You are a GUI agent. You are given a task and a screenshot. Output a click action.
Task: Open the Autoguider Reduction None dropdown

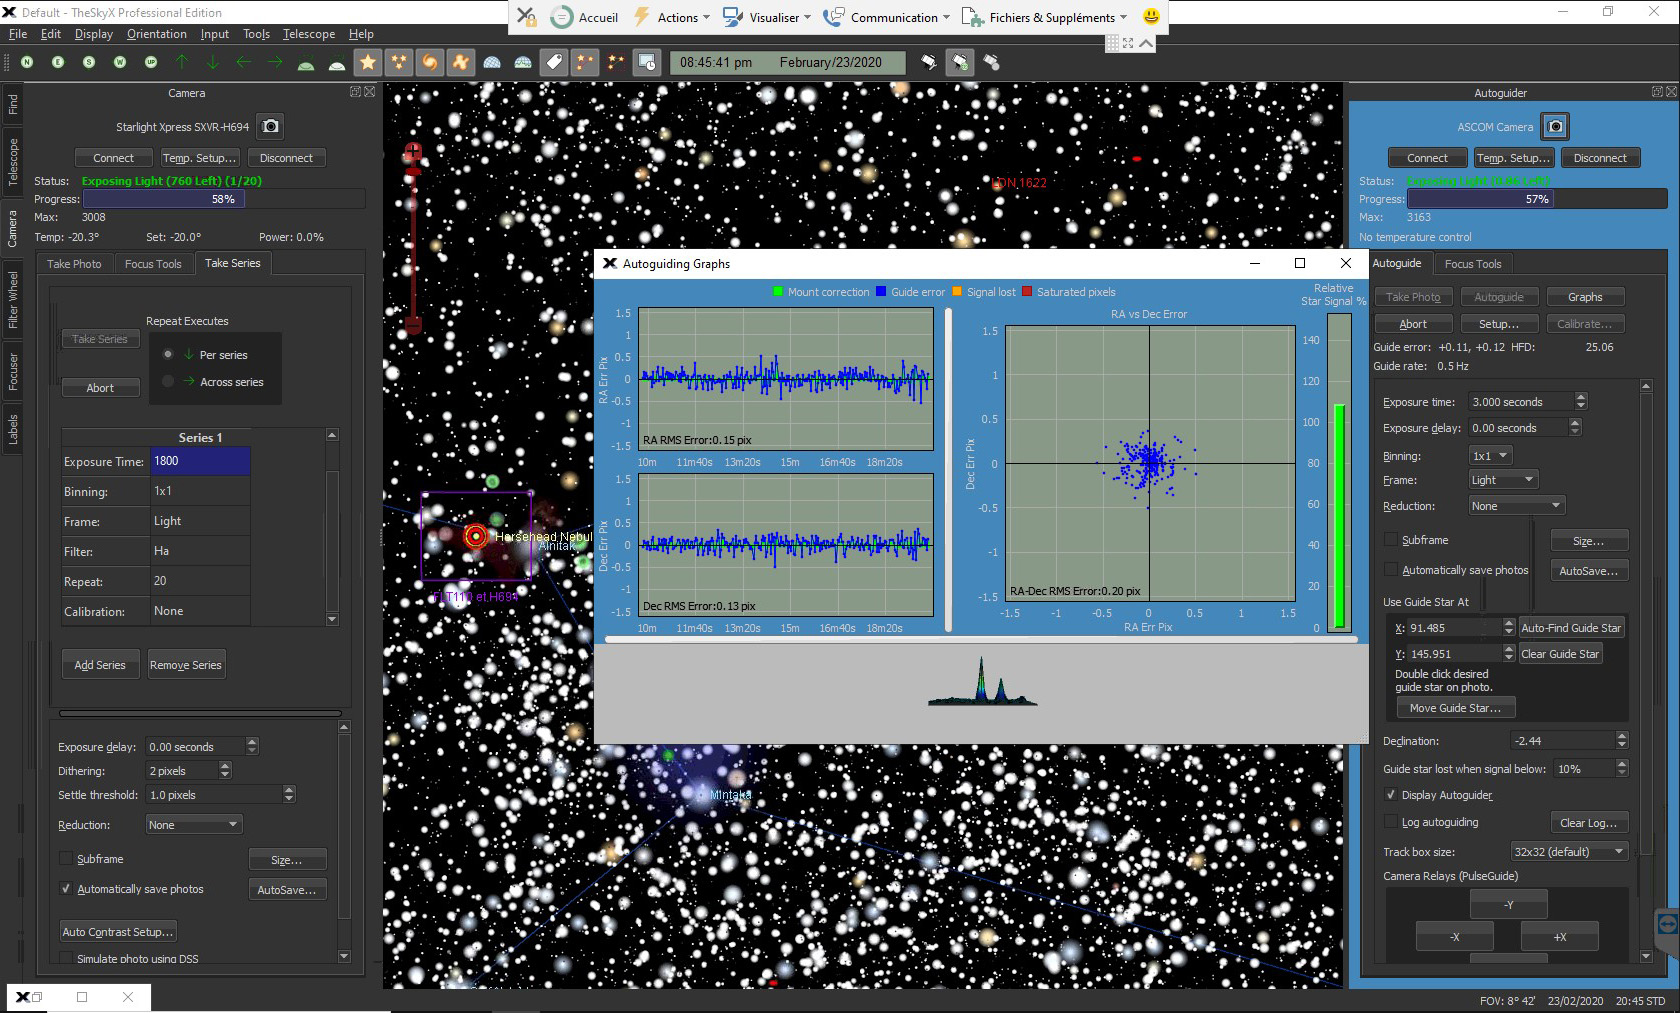tap(1516, 505)
